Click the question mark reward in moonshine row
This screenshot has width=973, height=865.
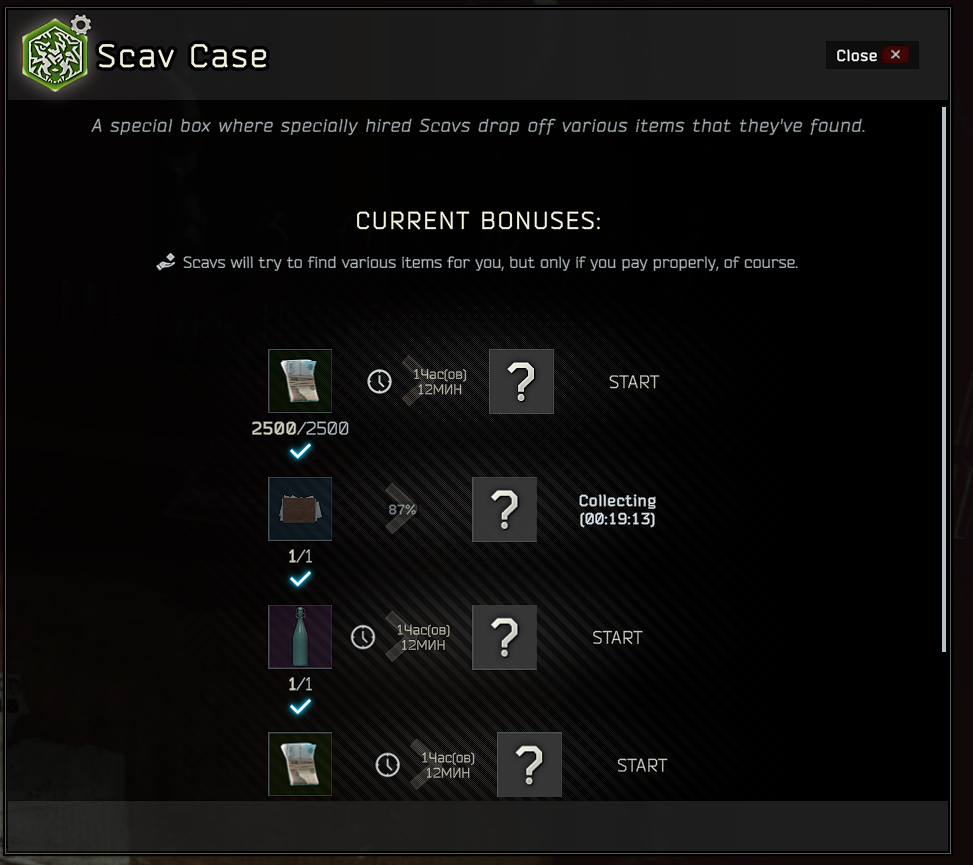coord(504,637)
